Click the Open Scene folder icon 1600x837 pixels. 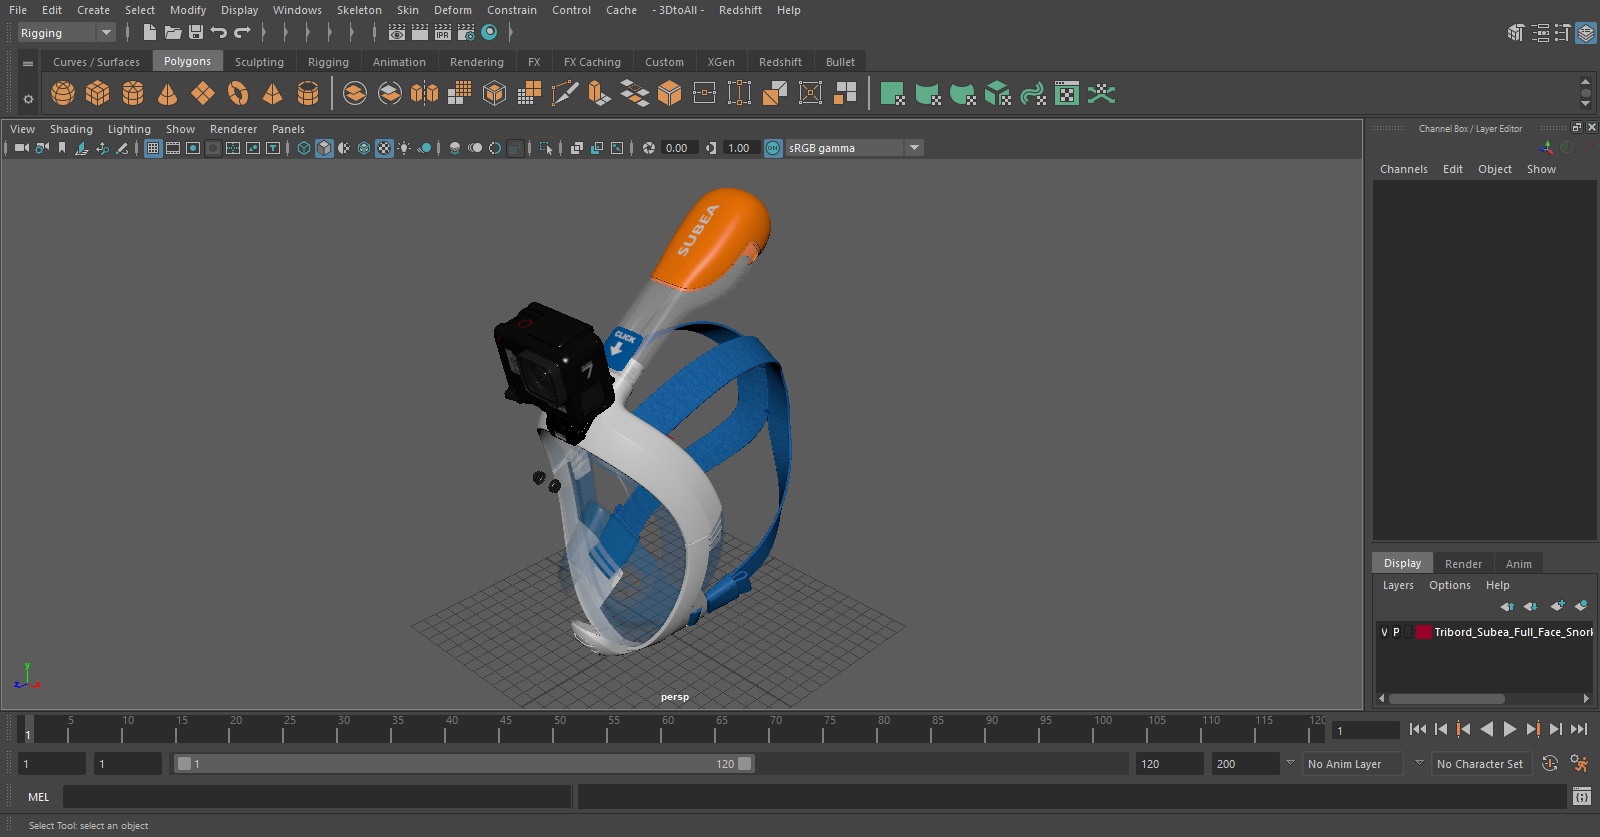point(173,33)
